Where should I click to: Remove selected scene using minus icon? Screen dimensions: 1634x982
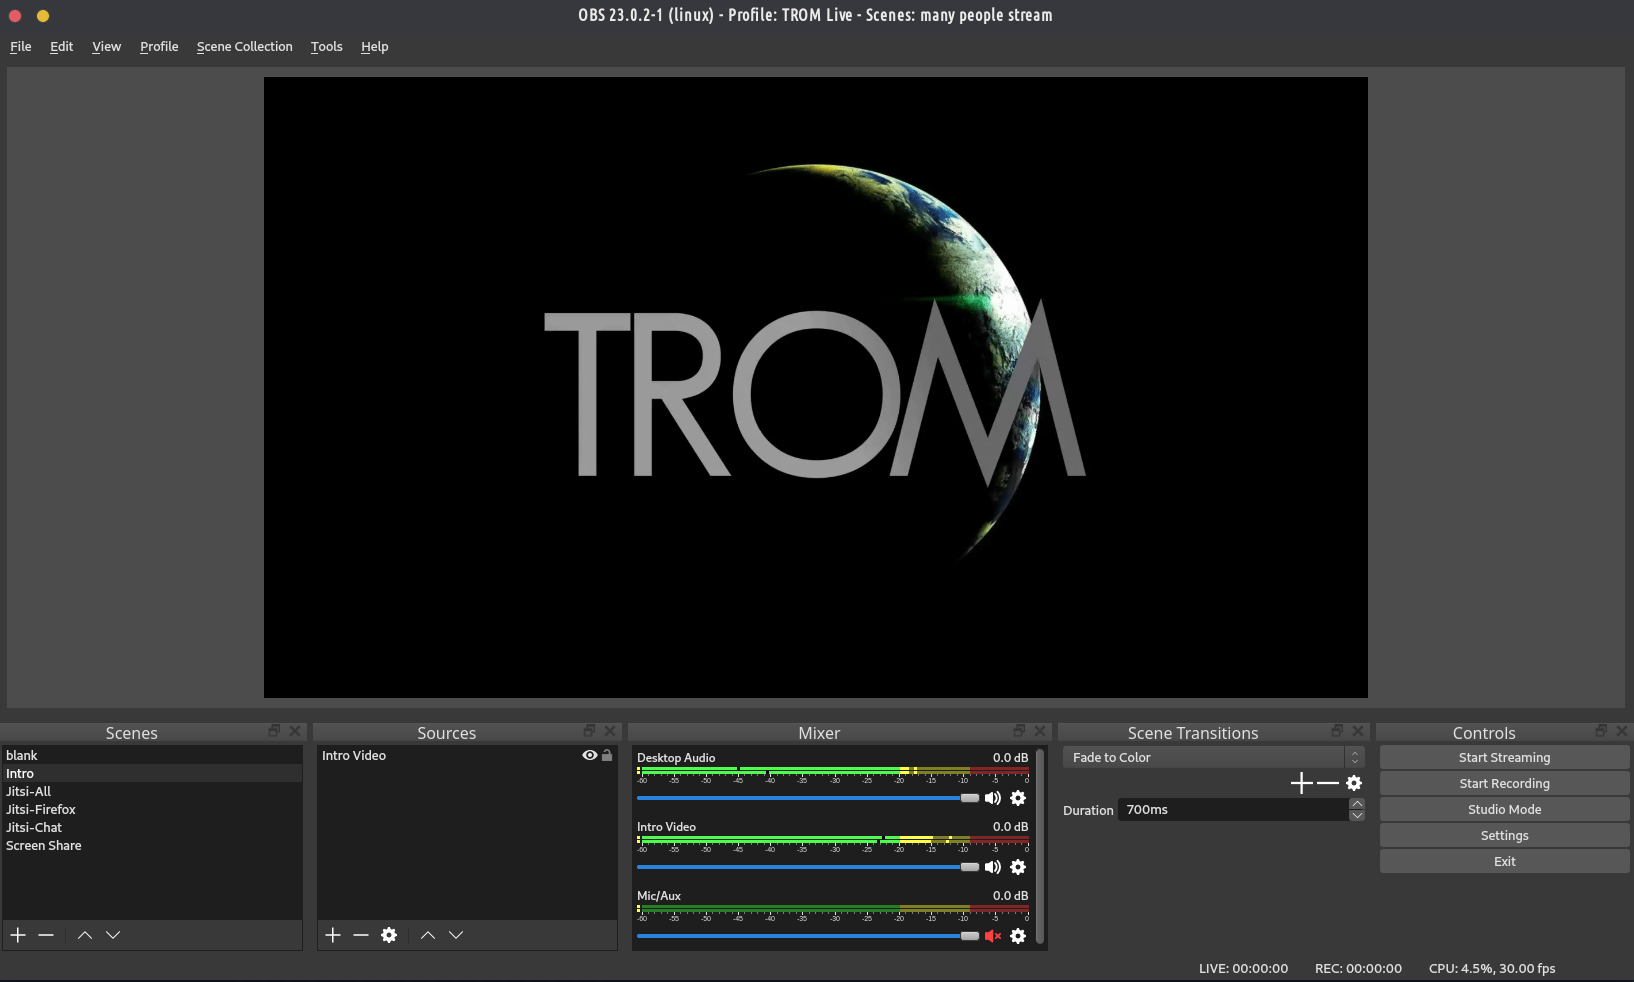[x=45, y=935]
